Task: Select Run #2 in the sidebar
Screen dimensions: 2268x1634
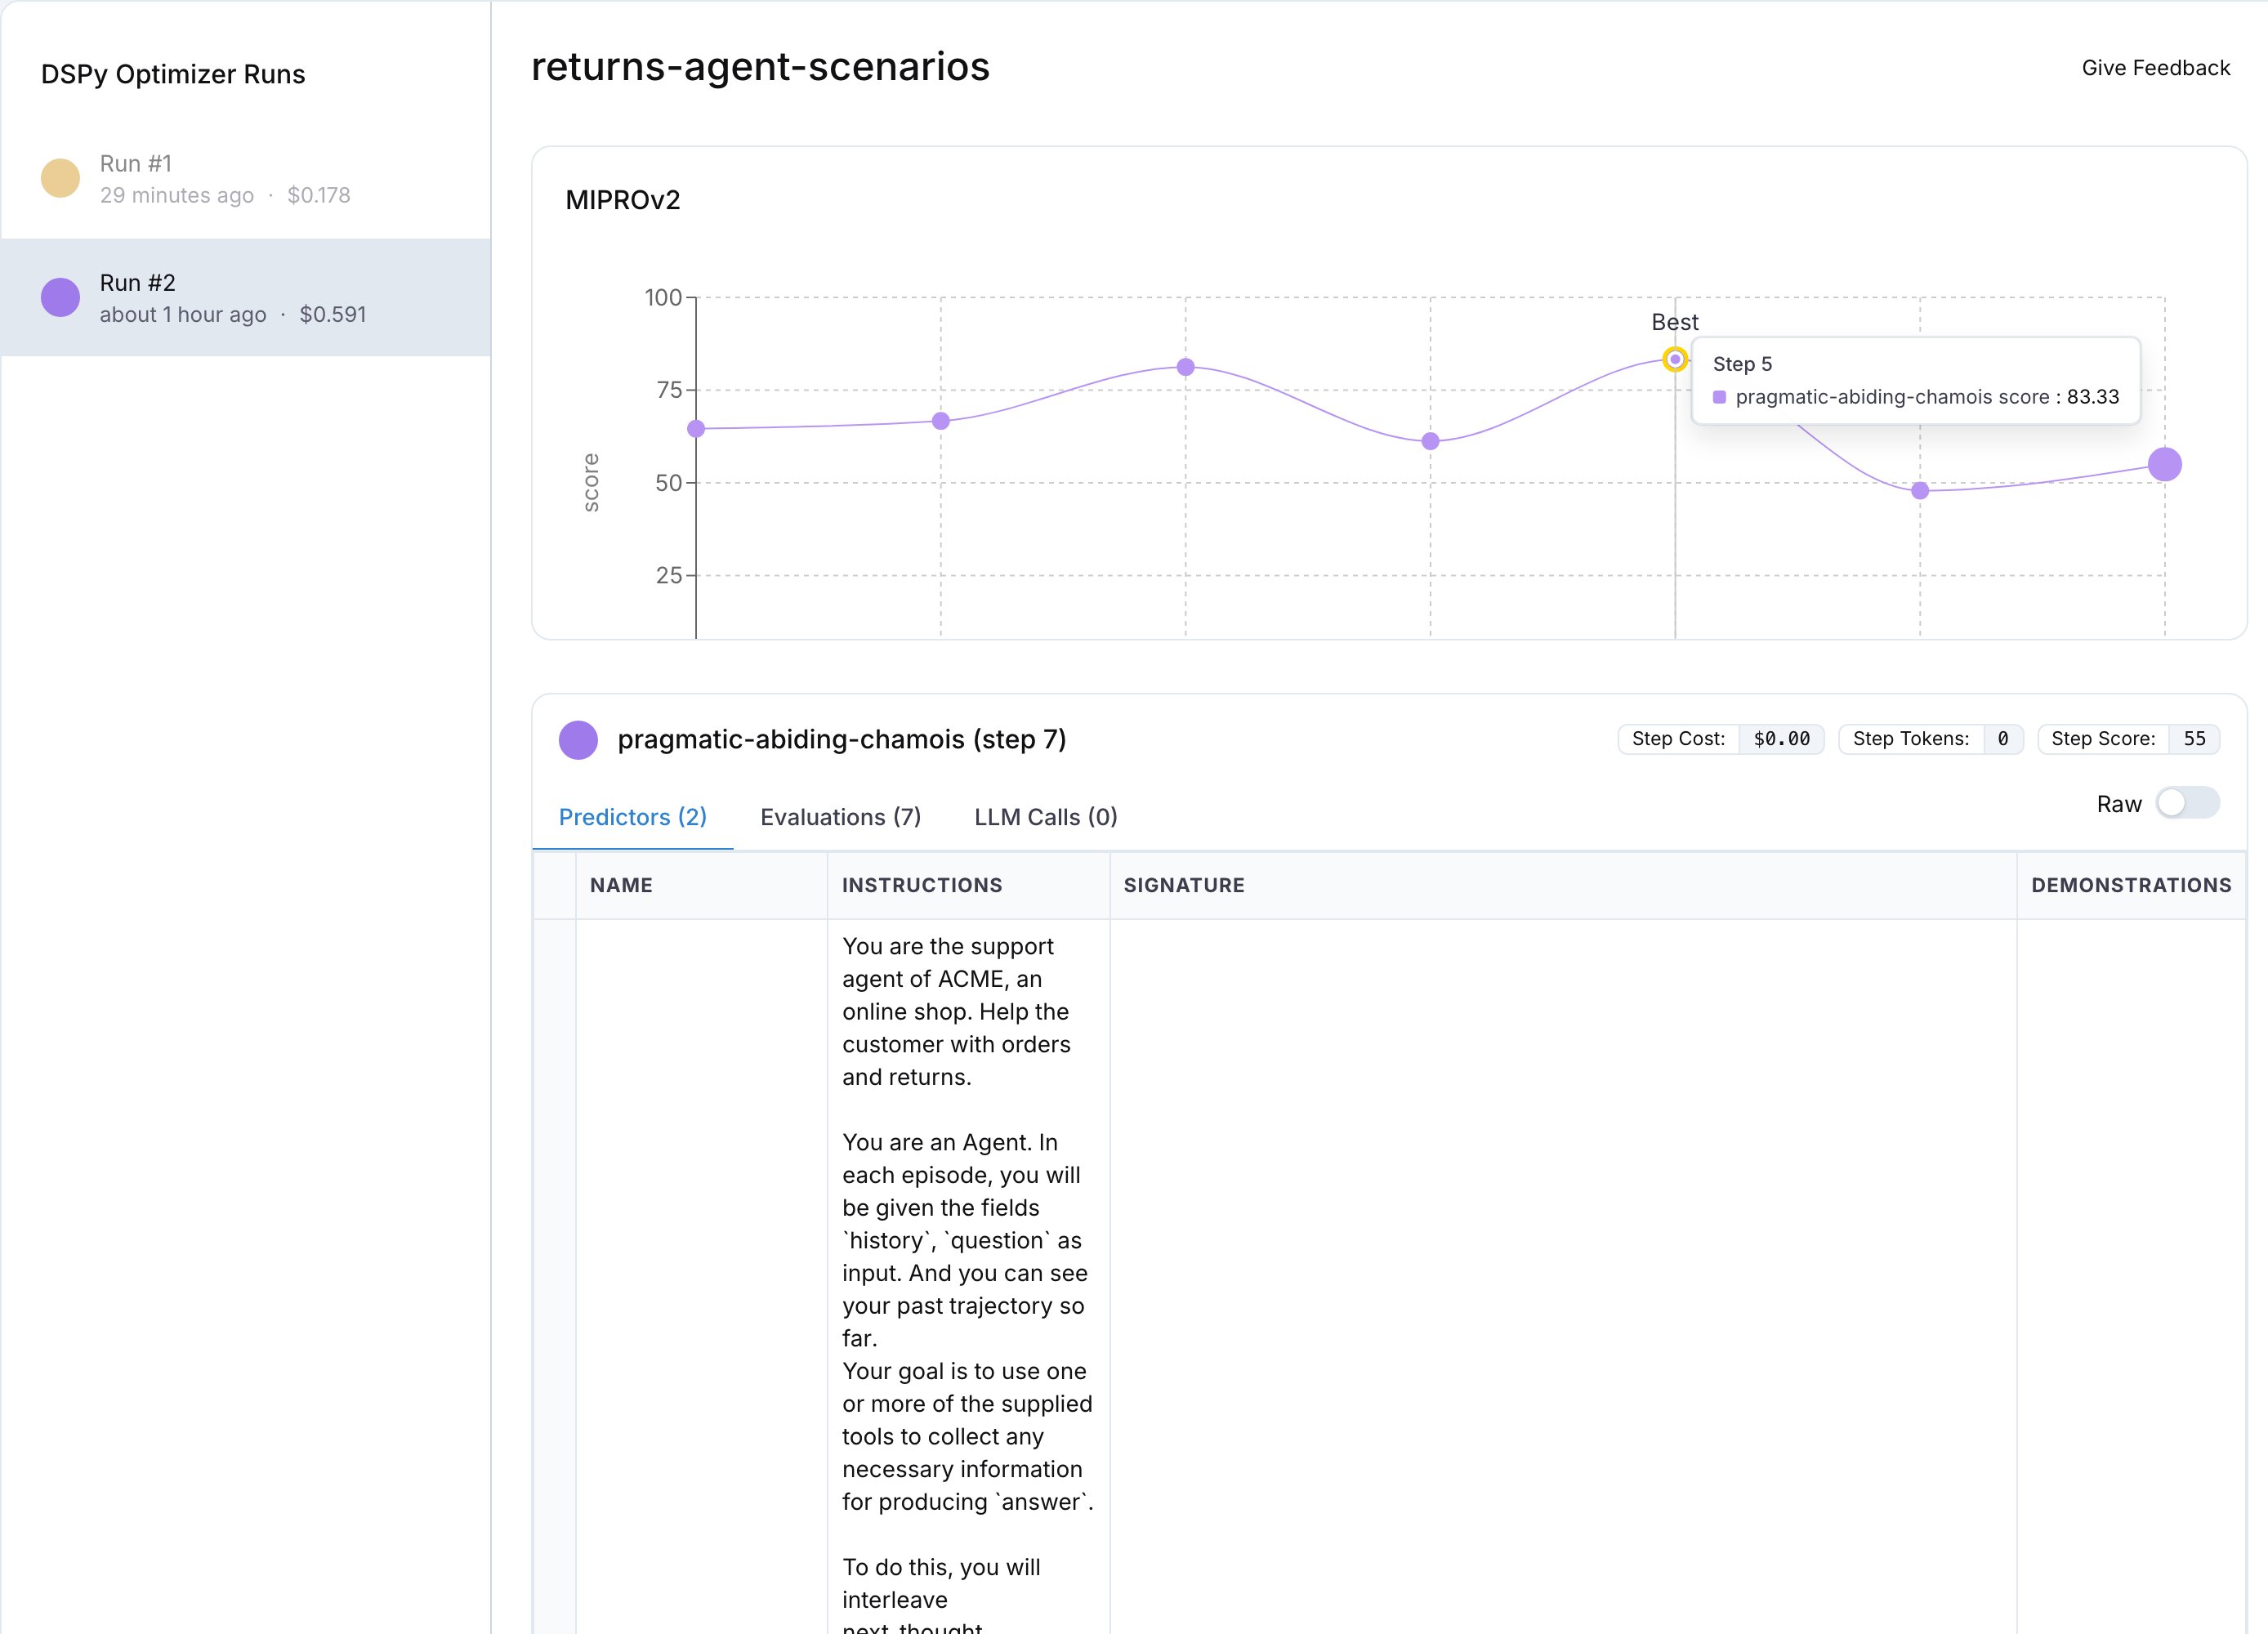Action: tap(245, 297)
